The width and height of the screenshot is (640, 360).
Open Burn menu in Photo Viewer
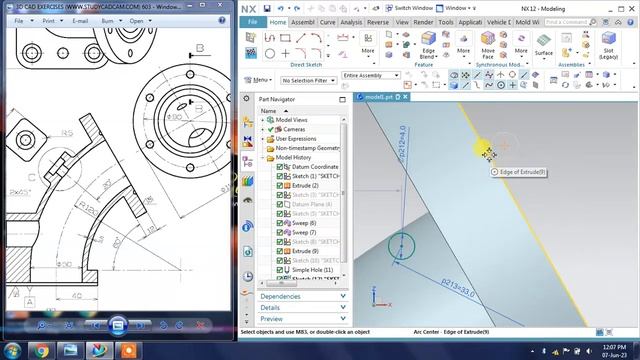[x=111, y=20]
